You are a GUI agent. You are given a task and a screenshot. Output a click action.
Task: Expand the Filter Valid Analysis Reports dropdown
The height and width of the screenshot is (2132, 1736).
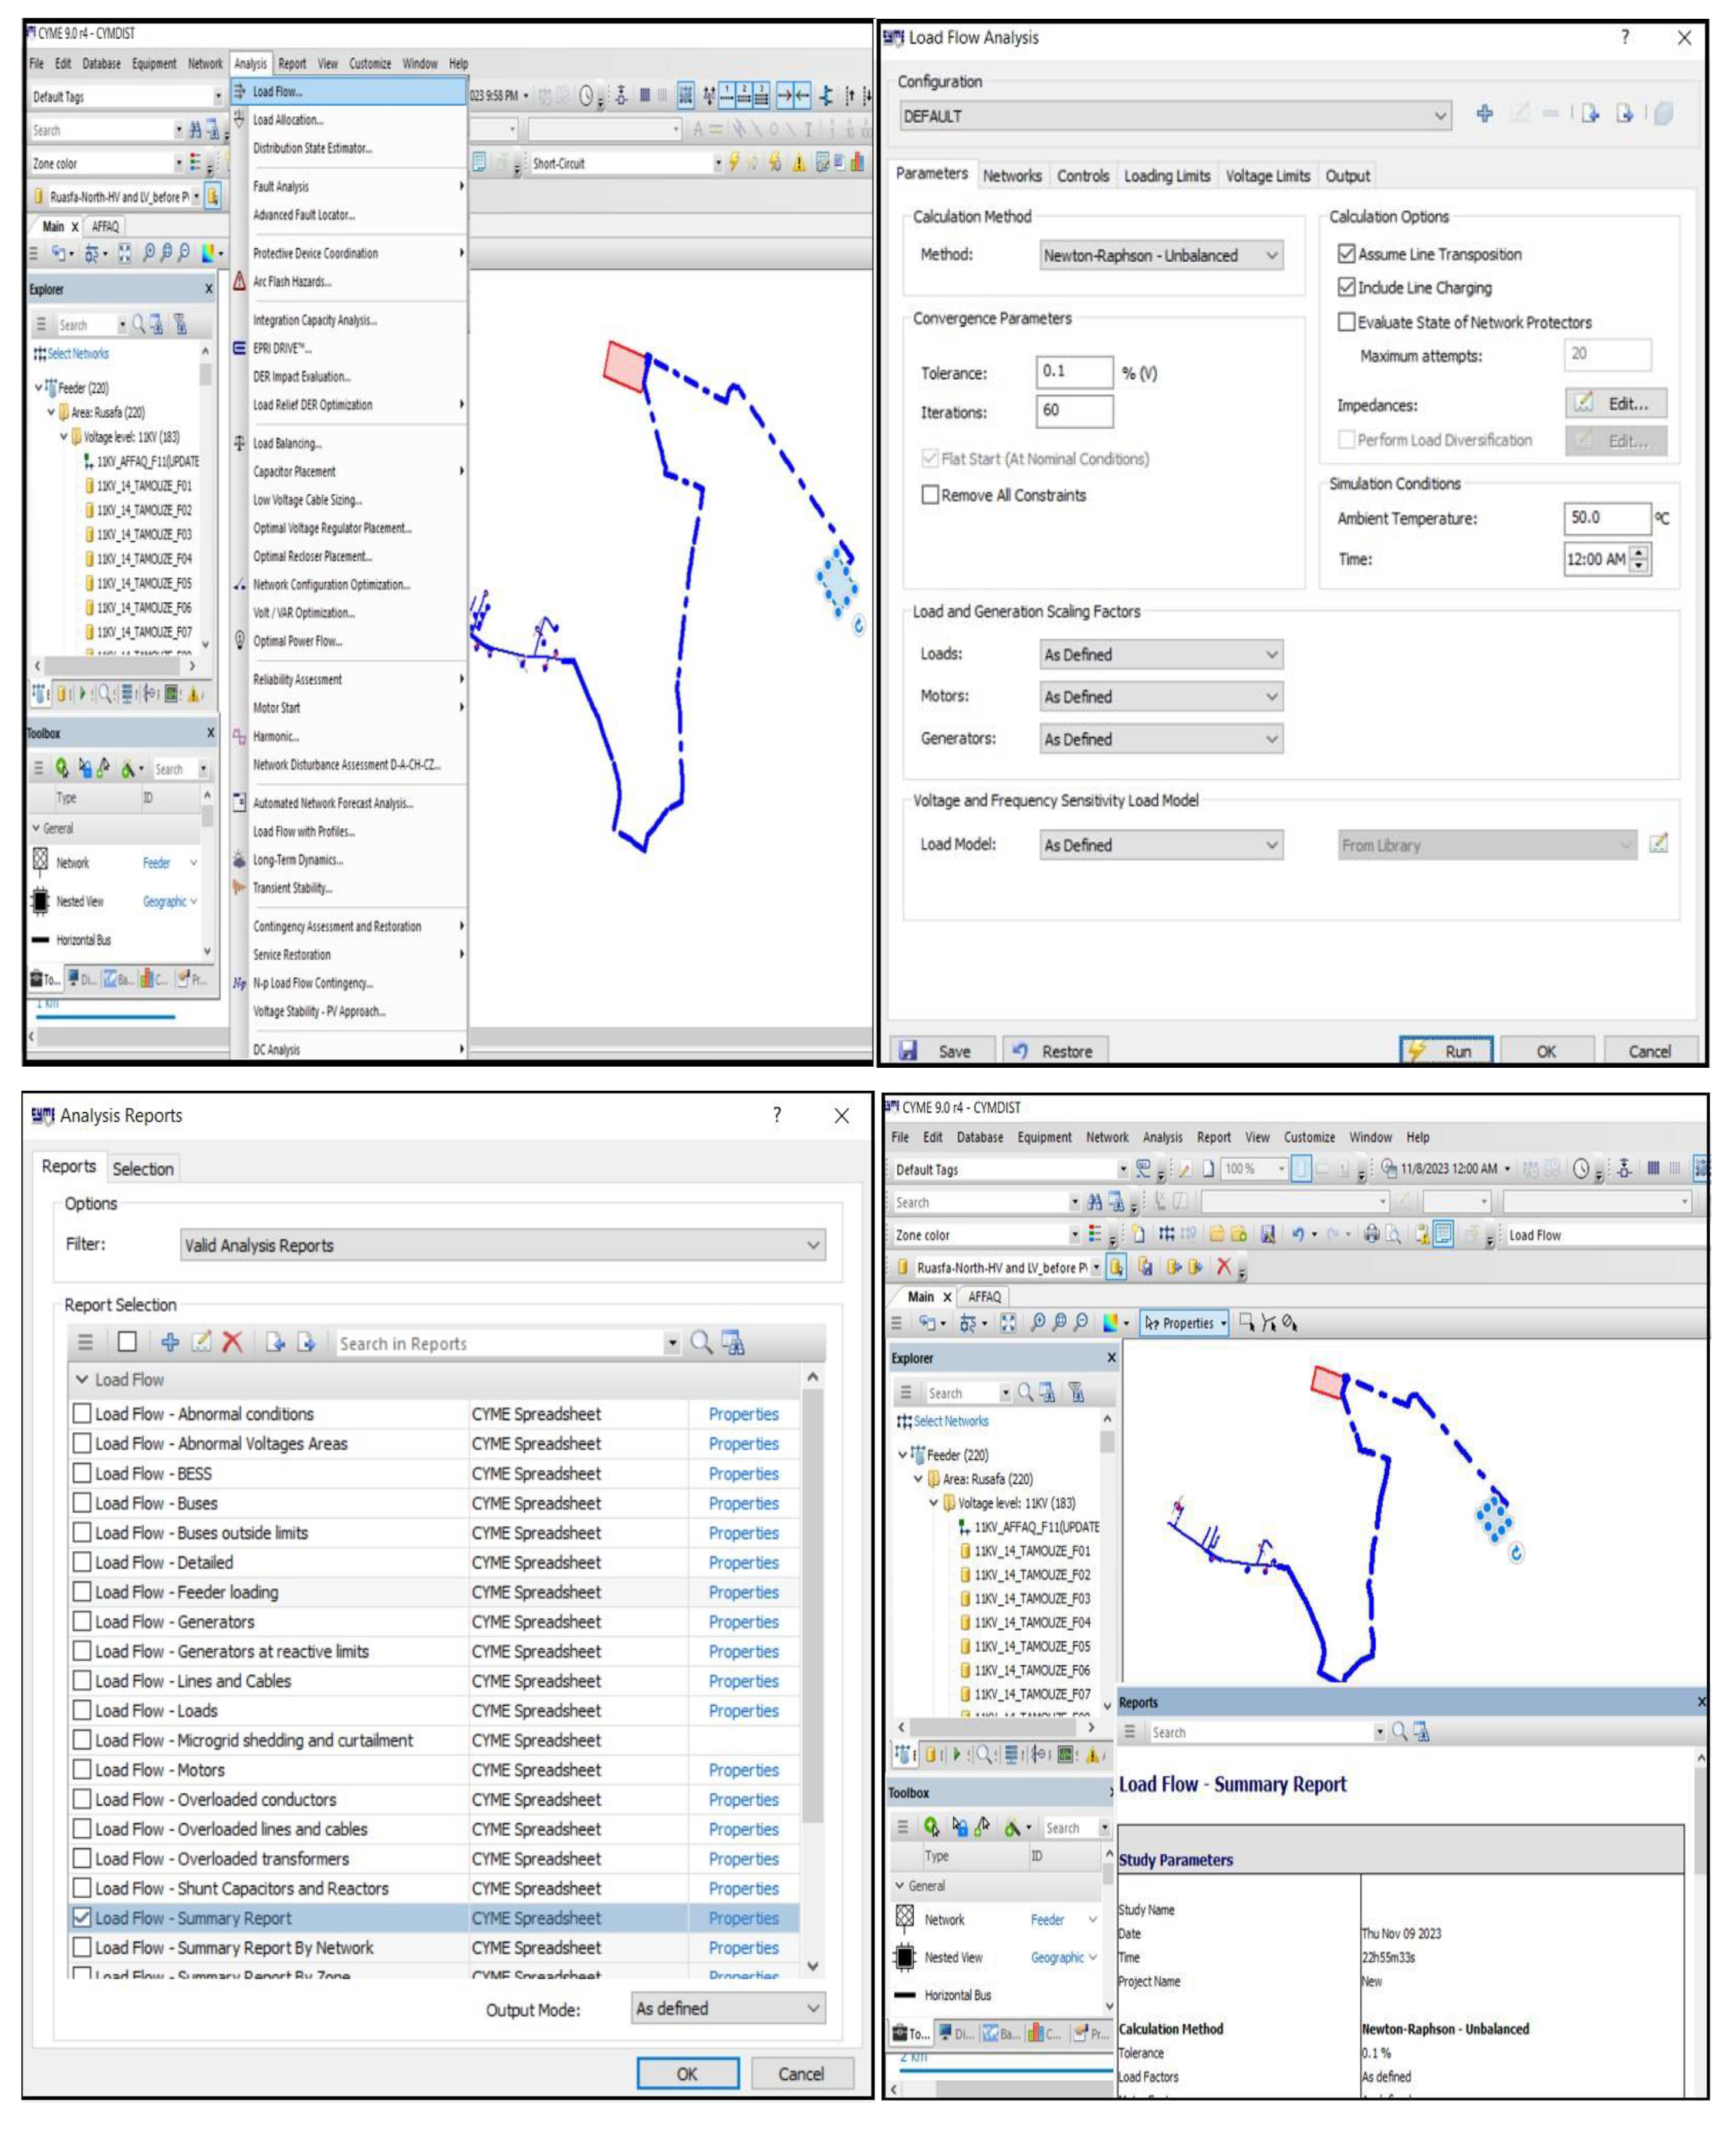coord(503,1245)
